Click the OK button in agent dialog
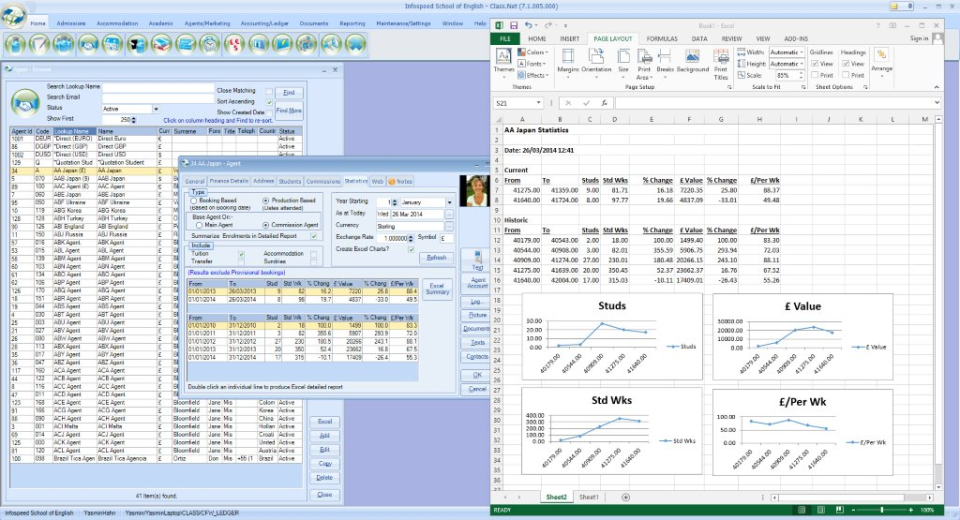This screenshot has width=960, height=520. pyautogui.click(x=477, y=375)
